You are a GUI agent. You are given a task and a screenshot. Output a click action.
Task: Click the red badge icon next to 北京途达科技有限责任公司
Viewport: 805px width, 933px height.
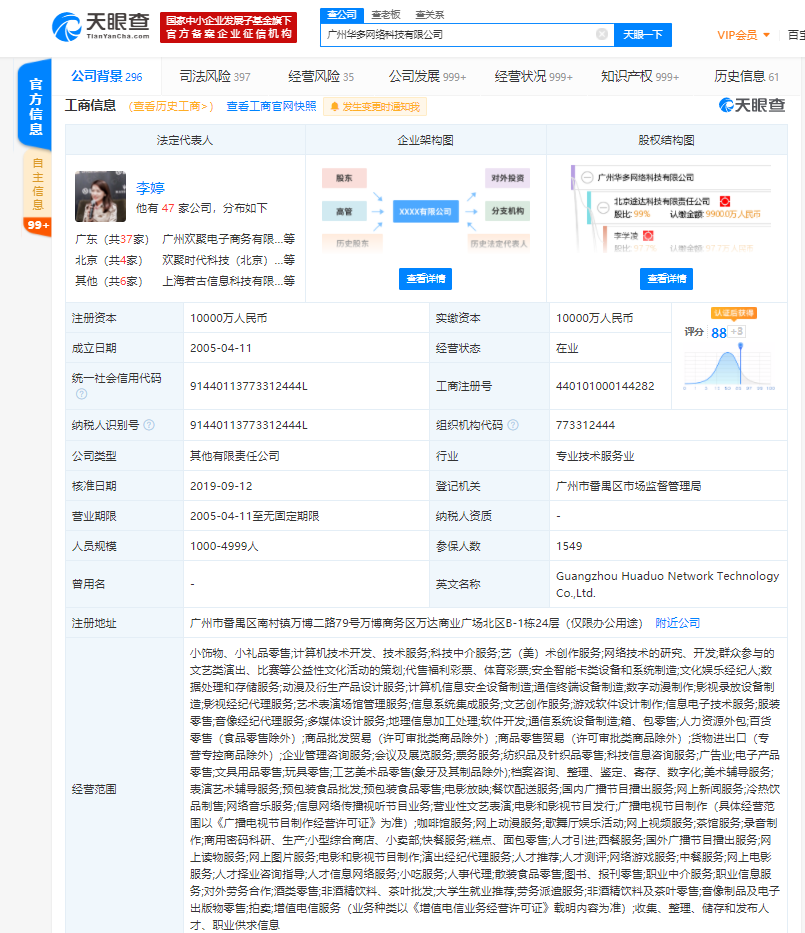tap(724, 202)
